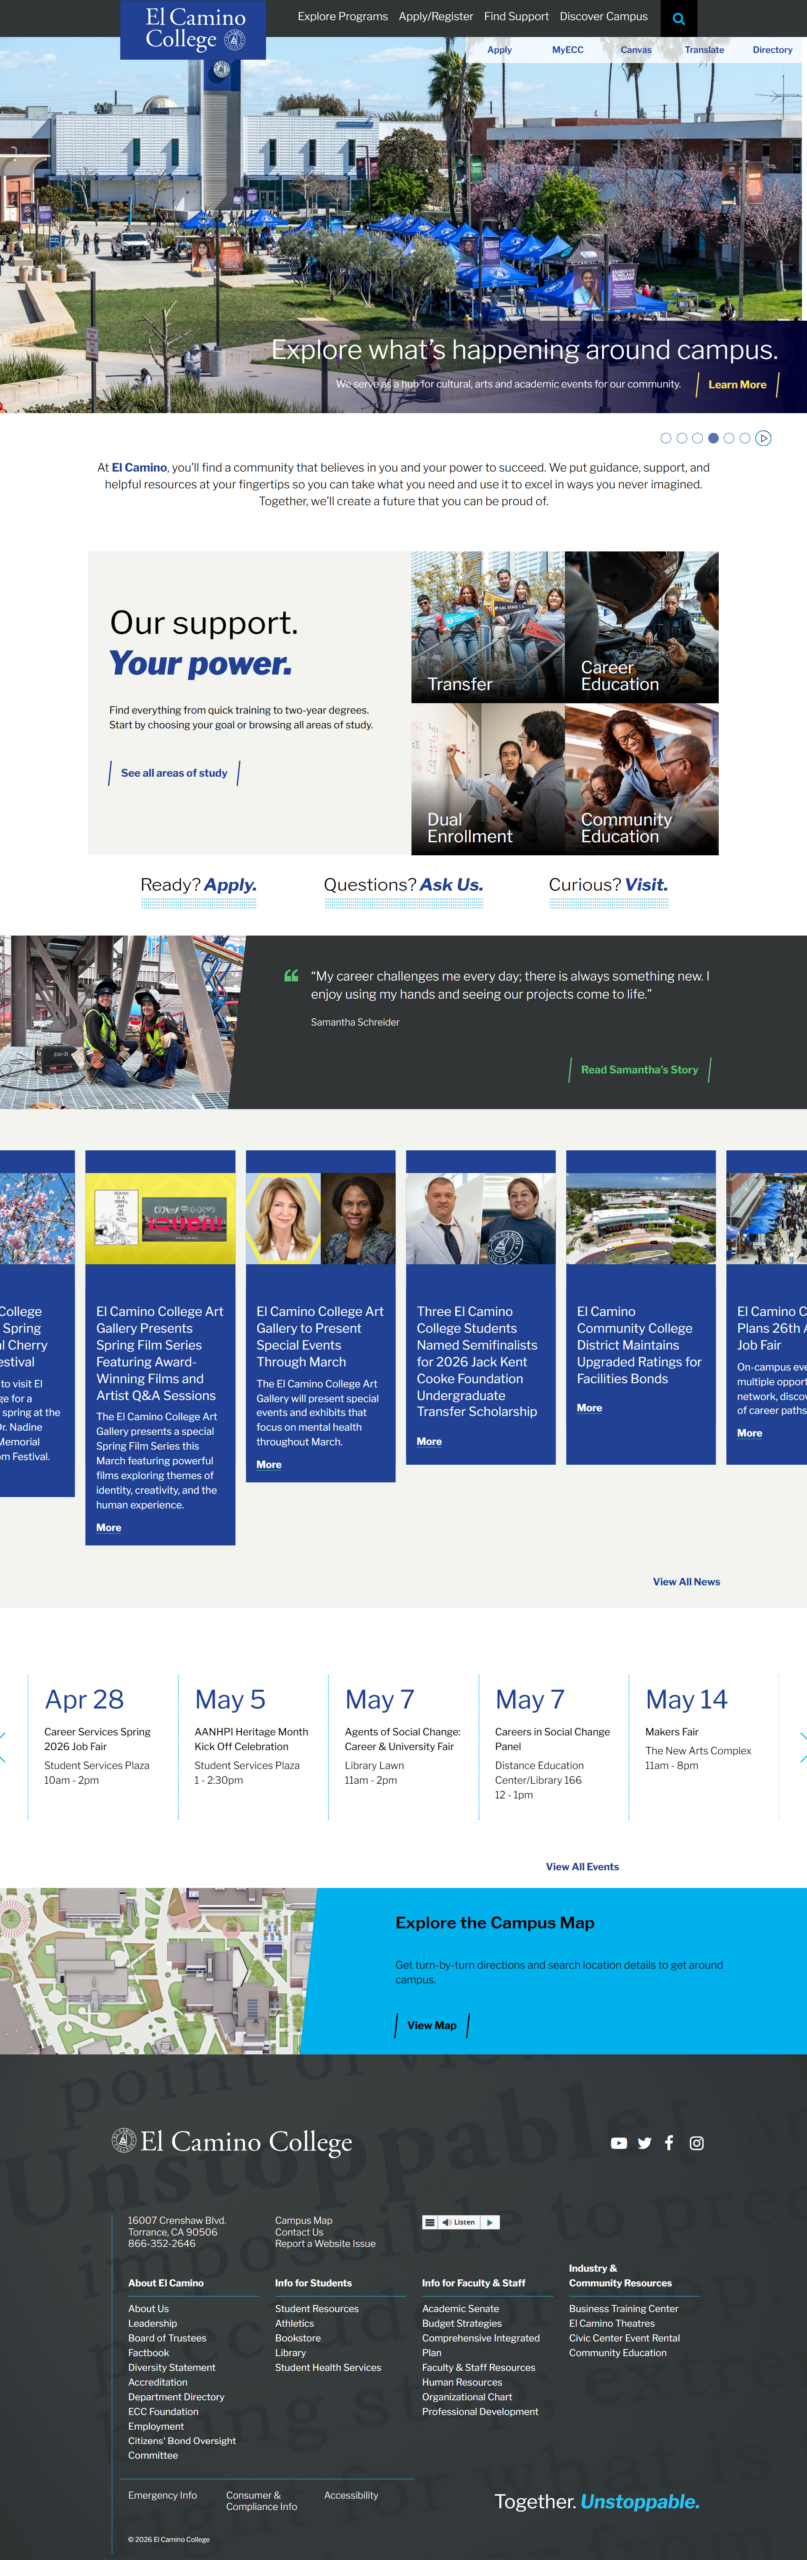
Task: Click Read Samantha's Story
Action: coord(640,1070)
